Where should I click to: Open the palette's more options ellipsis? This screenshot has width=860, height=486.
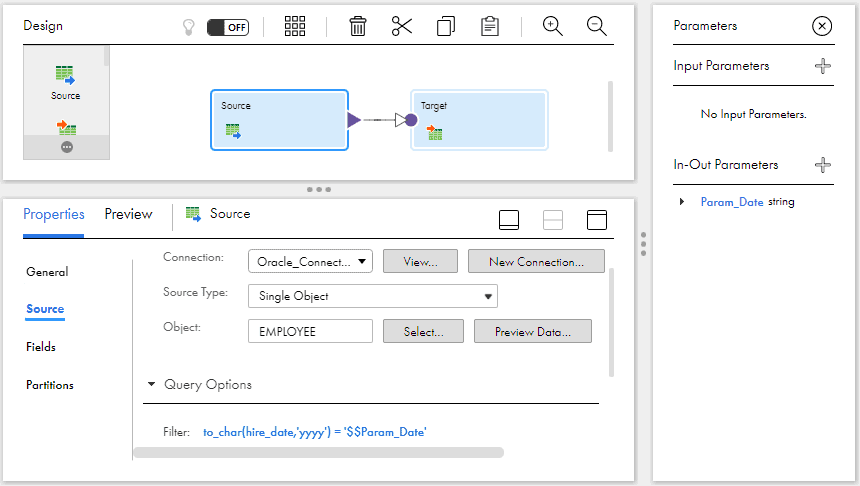[67, 147]
